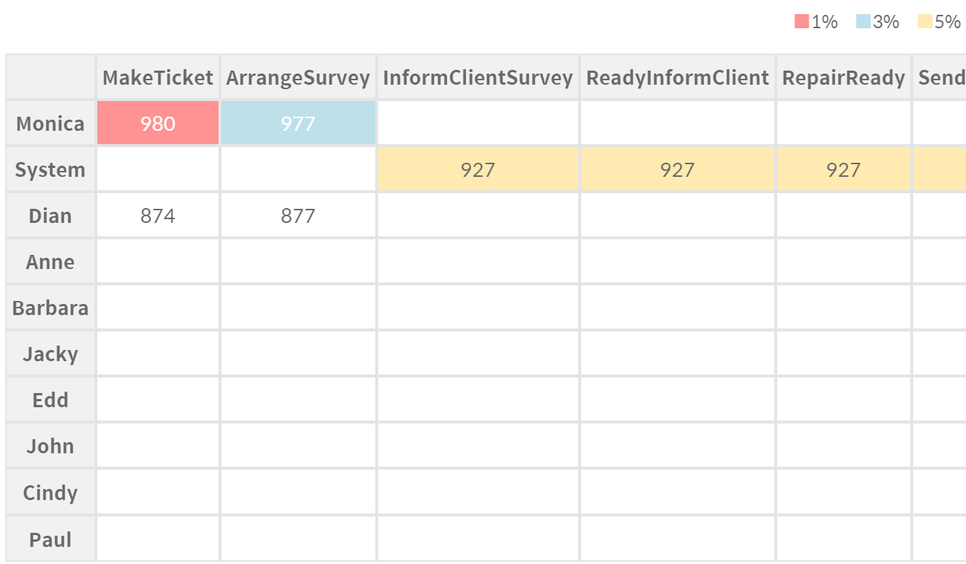
Task: Select System's ReadyInformClient cell showing 927
Action: [677, 170]
